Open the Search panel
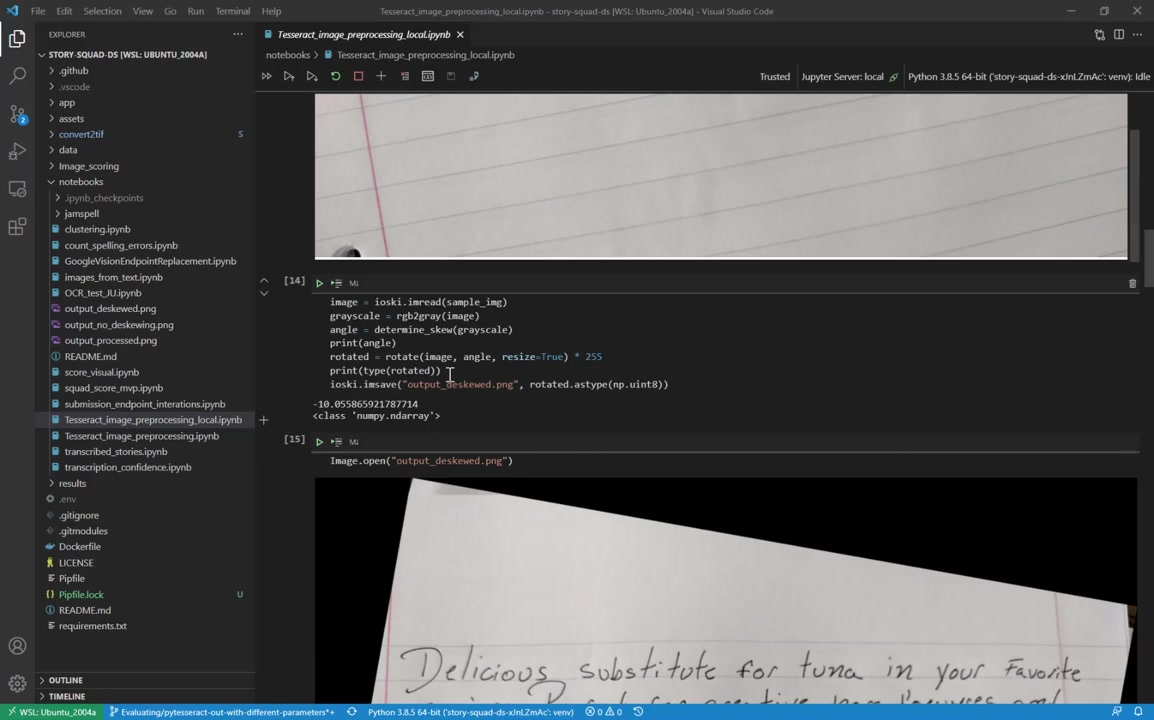 coord(16,74)
